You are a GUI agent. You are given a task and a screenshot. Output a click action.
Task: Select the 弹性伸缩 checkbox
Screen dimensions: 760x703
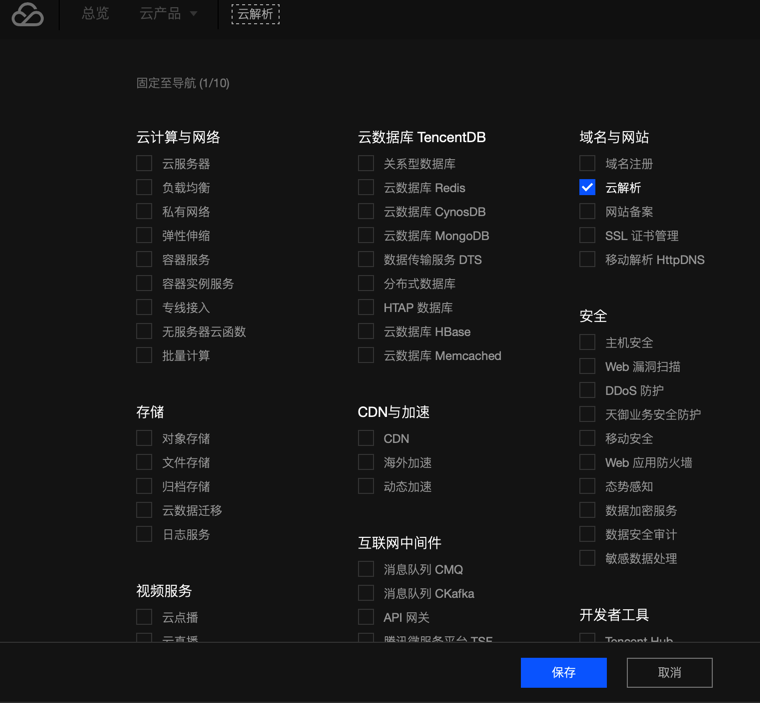[x=144, y=235]
